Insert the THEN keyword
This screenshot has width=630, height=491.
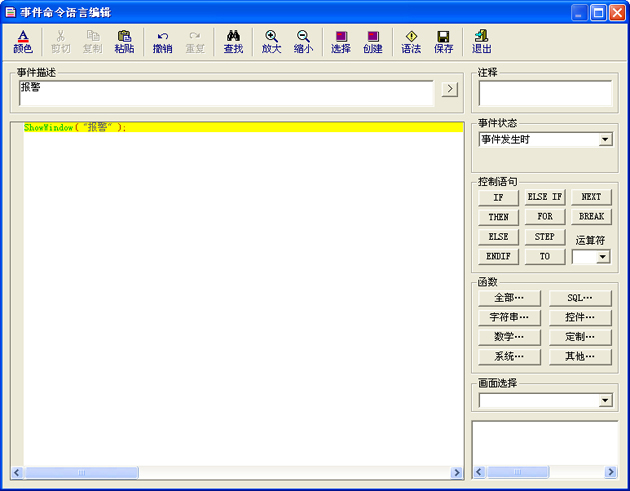point(498,217)
